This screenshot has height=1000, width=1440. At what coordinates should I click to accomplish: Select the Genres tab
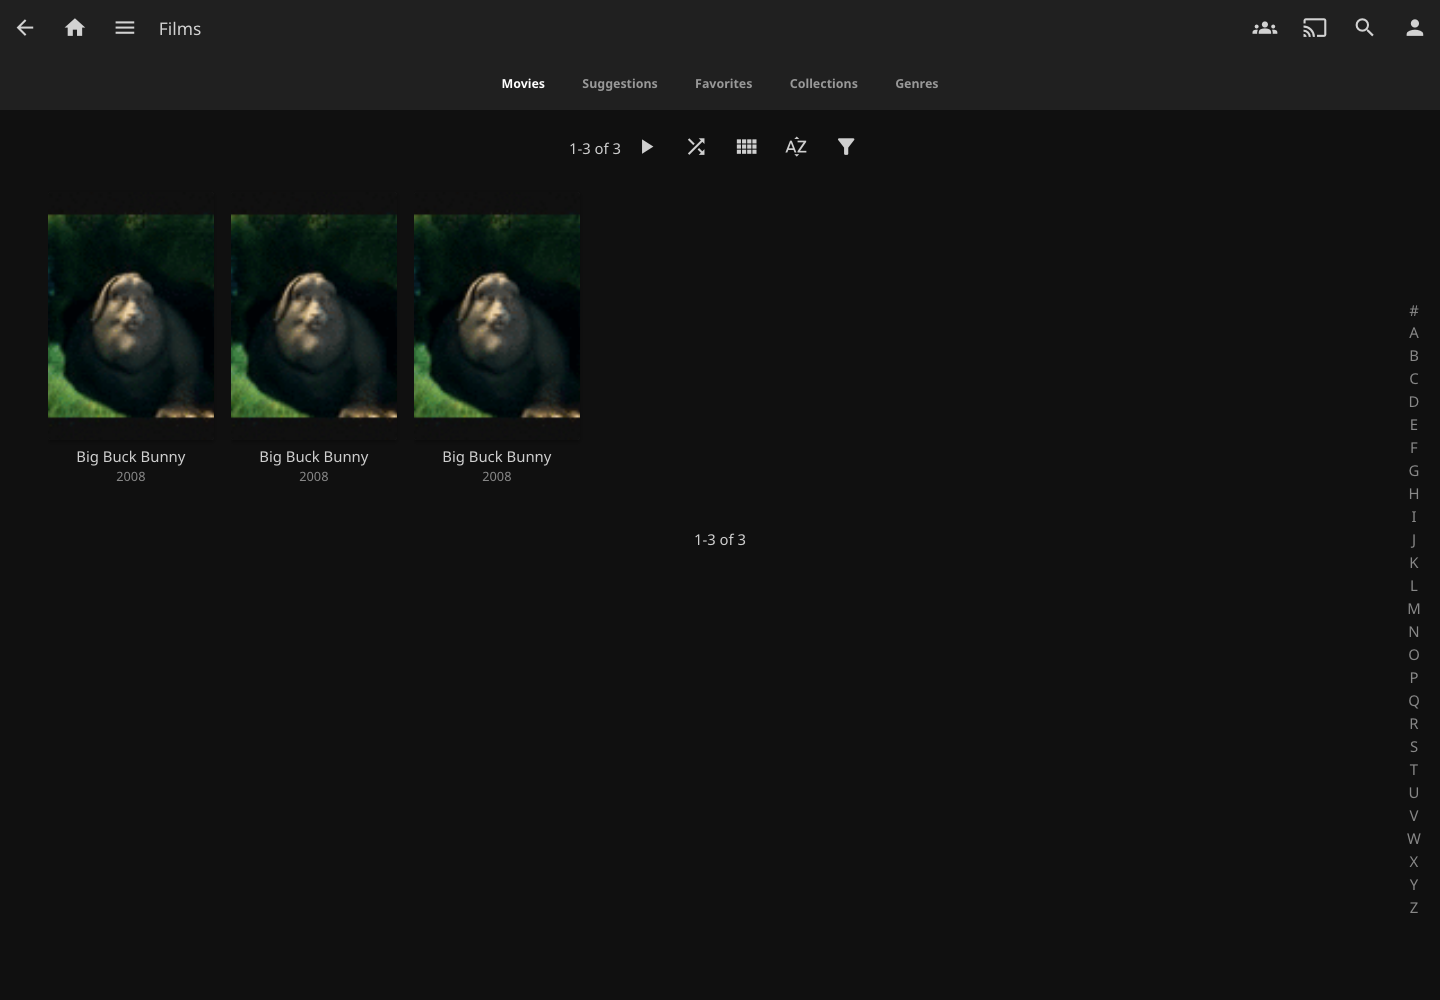[x=917, y=83]
